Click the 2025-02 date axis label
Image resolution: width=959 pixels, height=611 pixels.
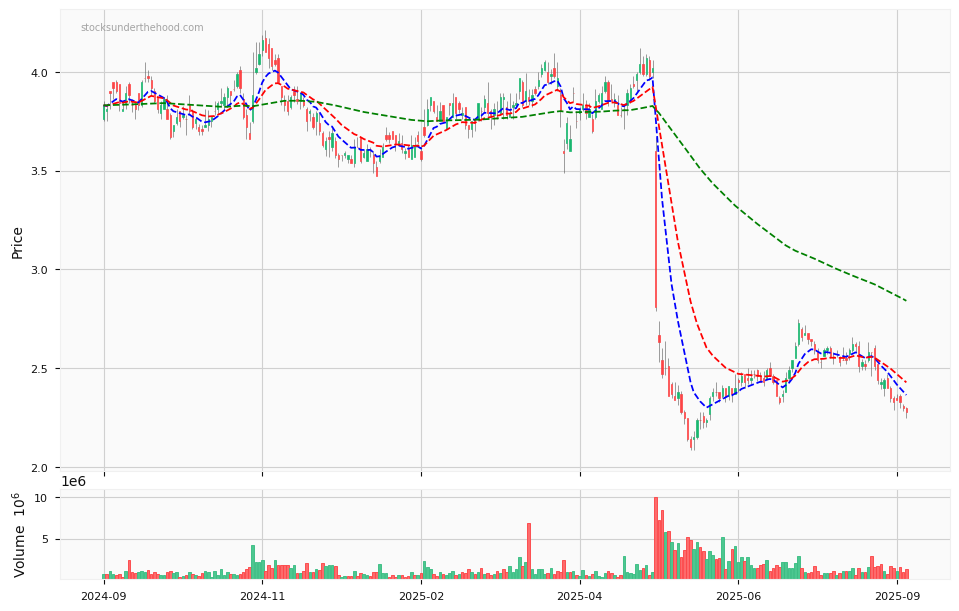click(x=421, y=596)
